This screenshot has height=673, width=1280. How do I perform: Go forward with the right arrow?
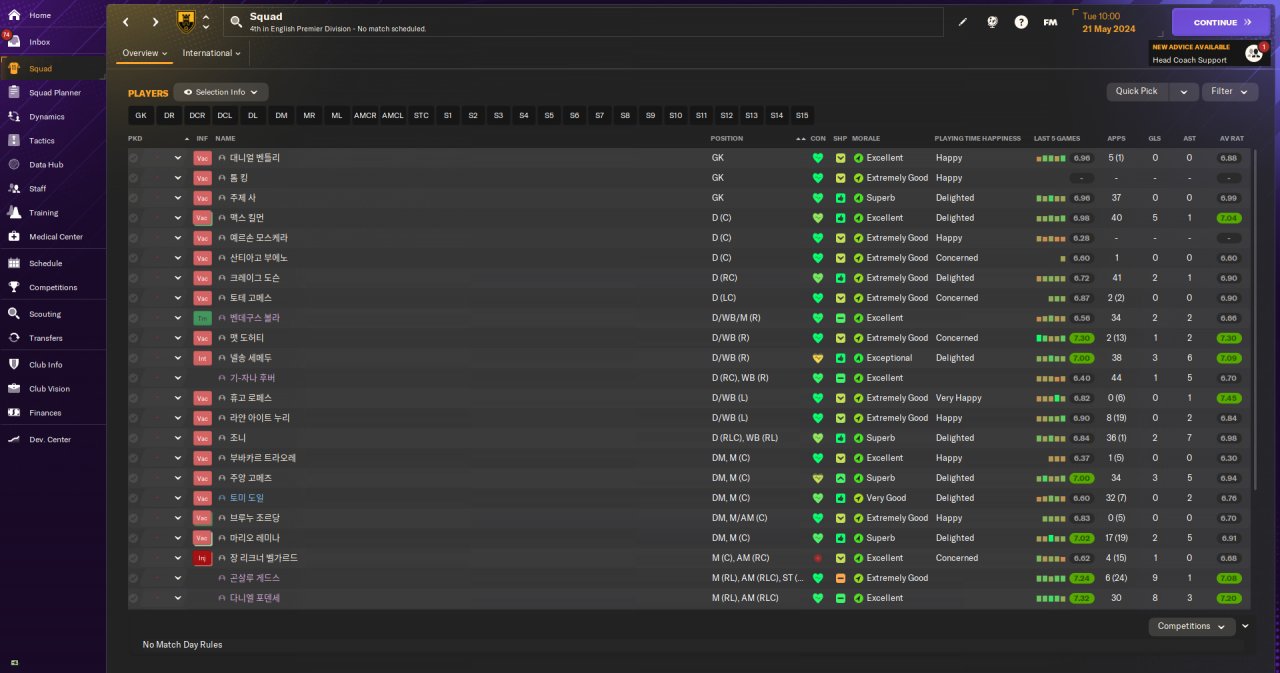click(x=155, y=22)
